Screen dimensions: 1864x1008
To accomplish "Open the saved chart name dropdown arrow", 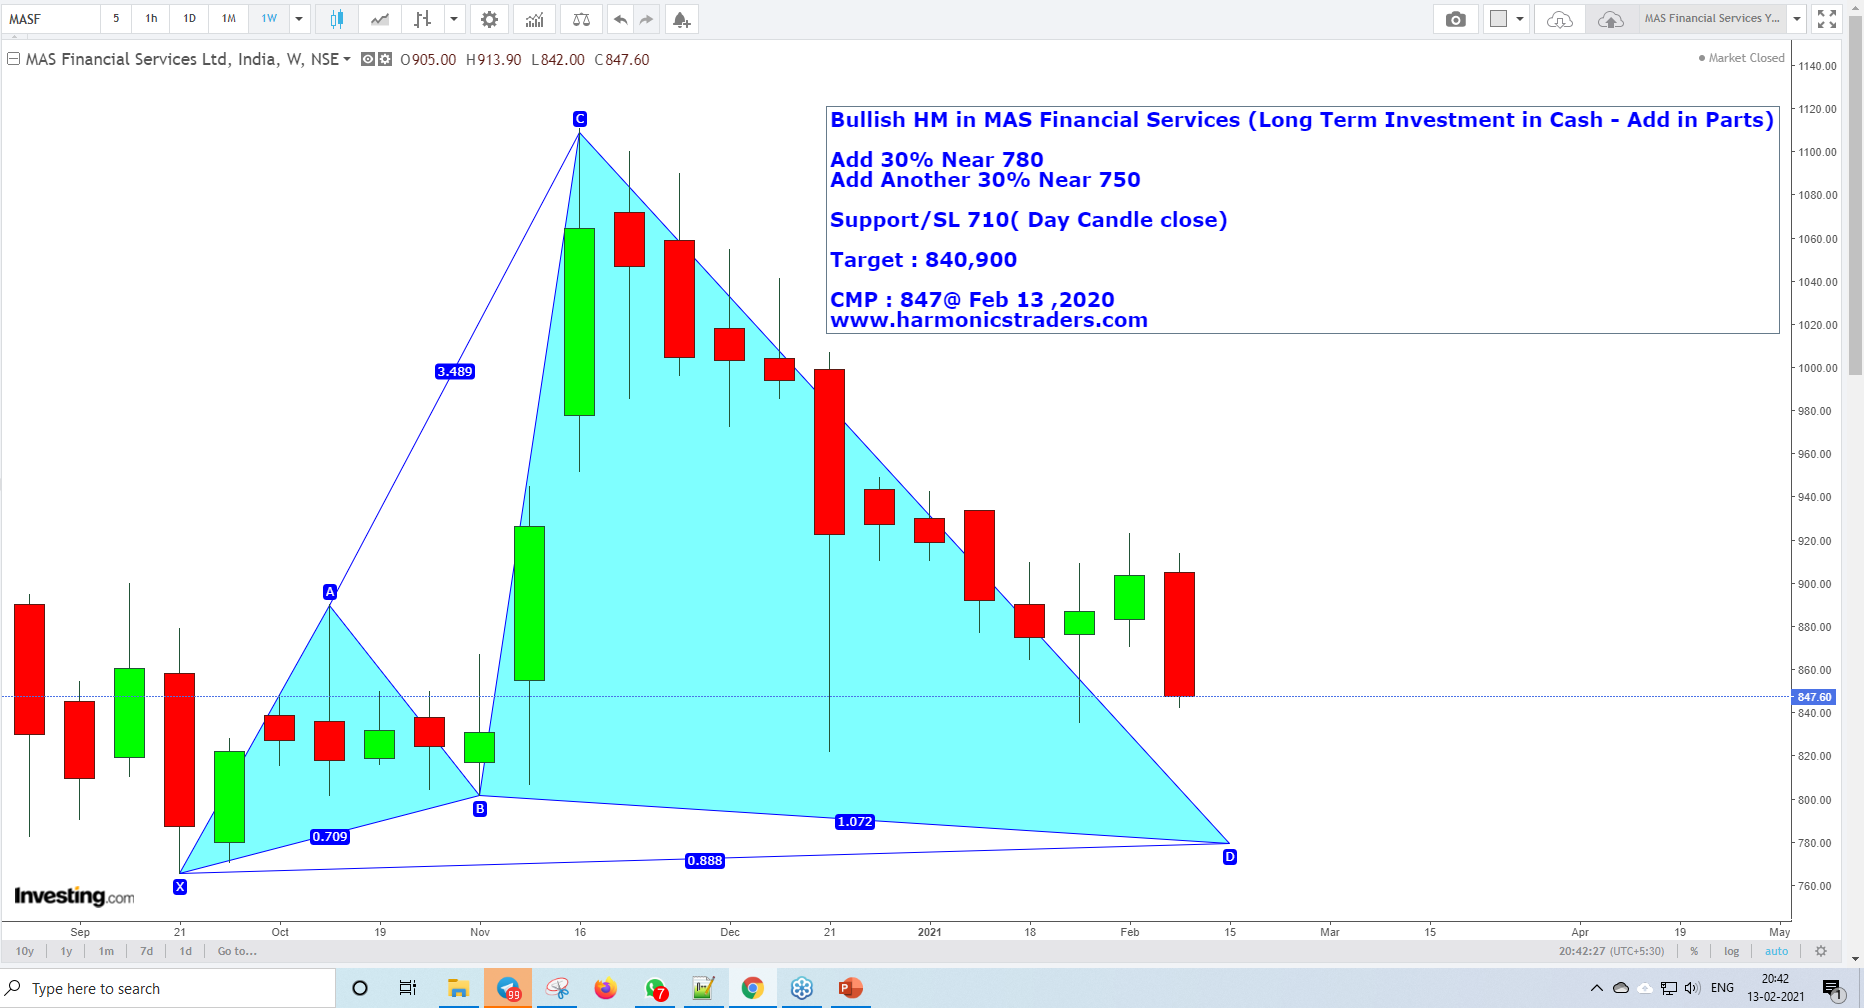I will [1797, 19].
